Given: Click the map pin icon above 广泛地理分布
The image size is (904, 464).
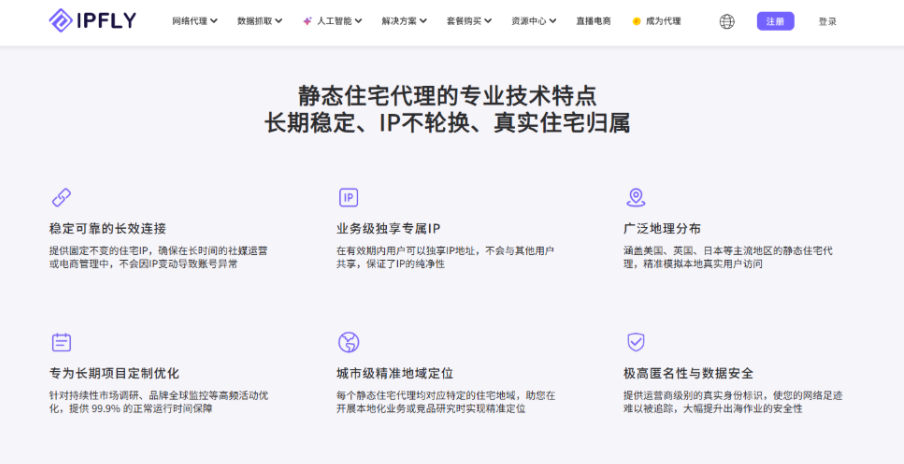Looking at the screenshot, I should pos(635,197).
